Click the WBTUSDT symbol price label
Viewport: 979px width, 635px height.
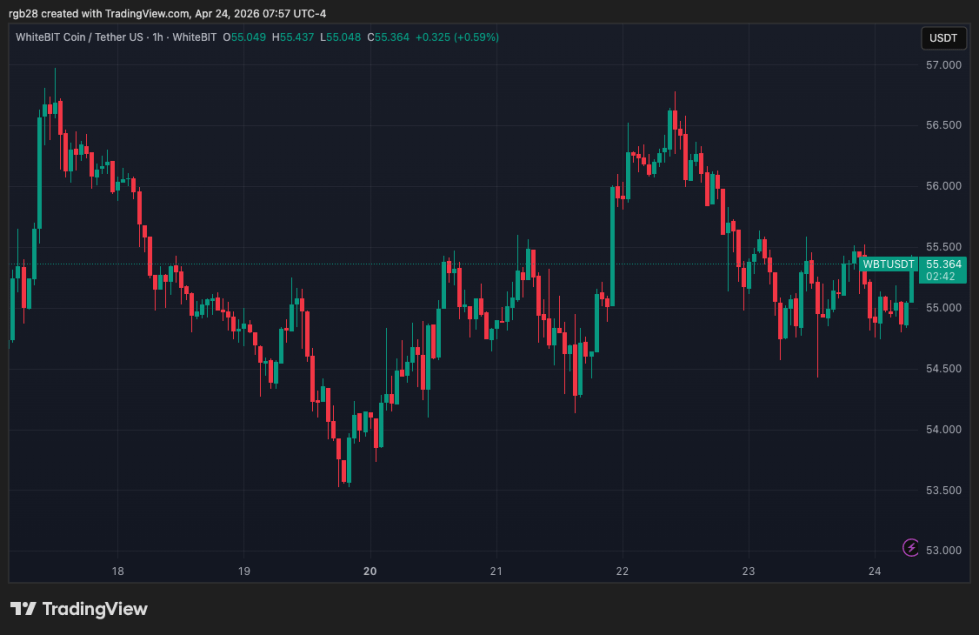[x=889, y=264]
